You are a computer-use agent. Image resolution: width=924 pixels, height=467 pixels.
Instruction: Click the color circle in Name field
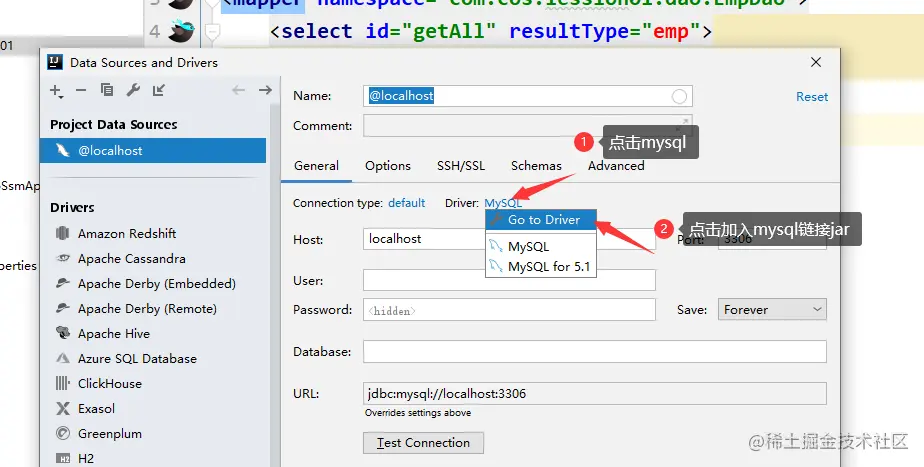(x=679, y=97)
